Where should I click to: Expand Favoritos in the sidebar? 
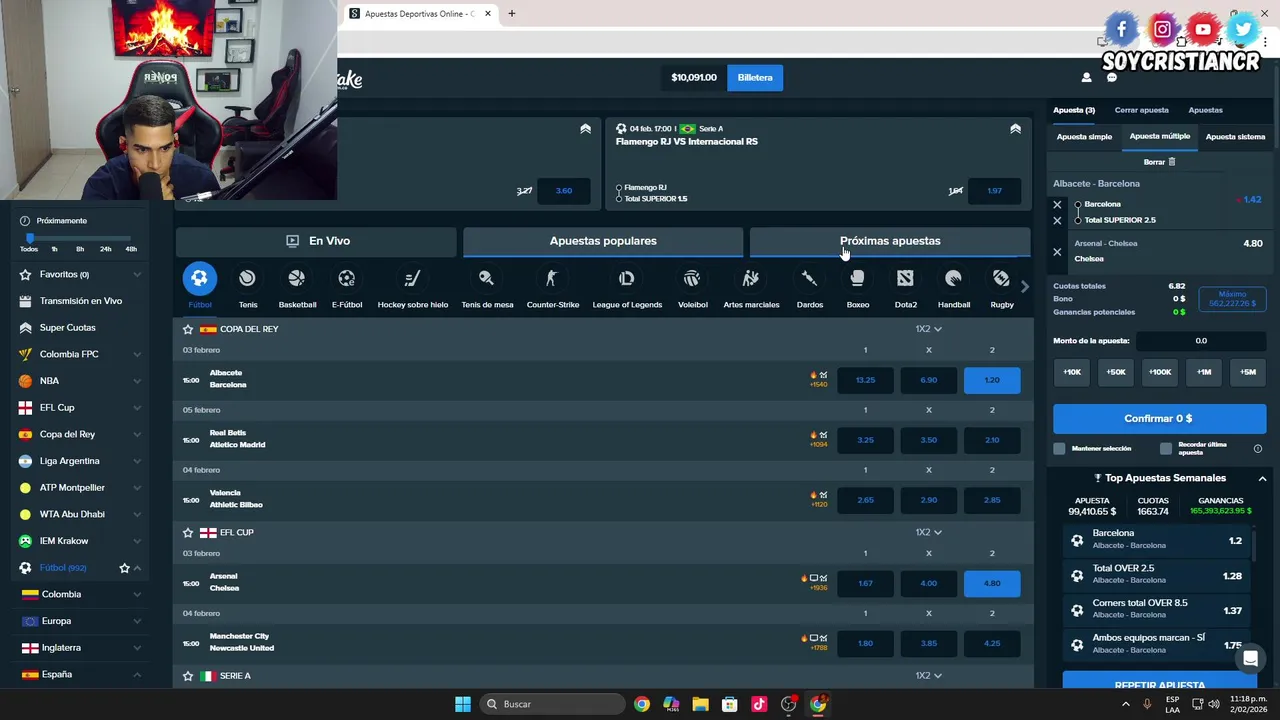click(x=137, y=274)
